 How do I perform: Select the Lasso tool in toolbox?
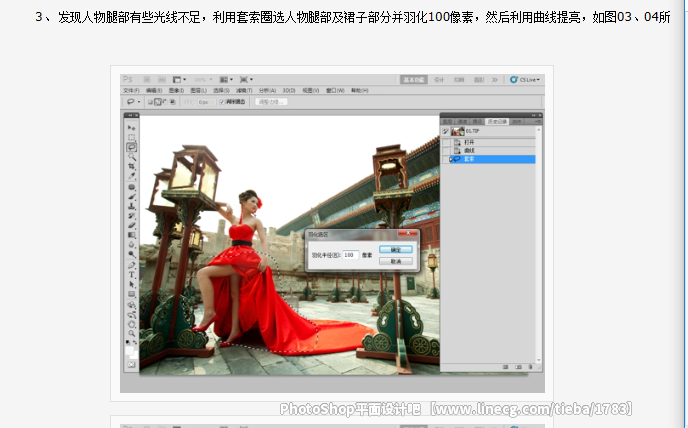(x=131, y=147)
